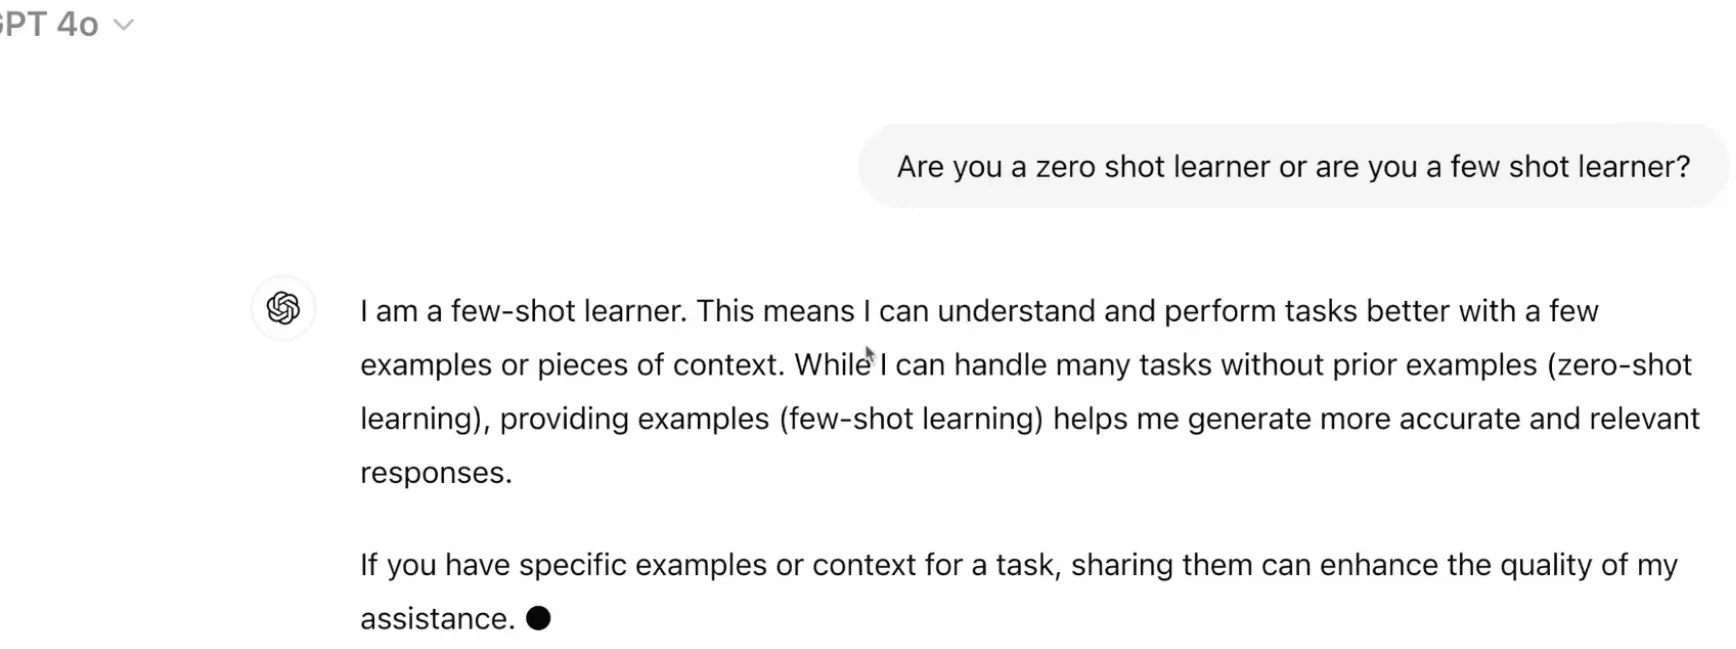
Task: Click the sentence "I am a few-shot learner."
Action: 523,311
